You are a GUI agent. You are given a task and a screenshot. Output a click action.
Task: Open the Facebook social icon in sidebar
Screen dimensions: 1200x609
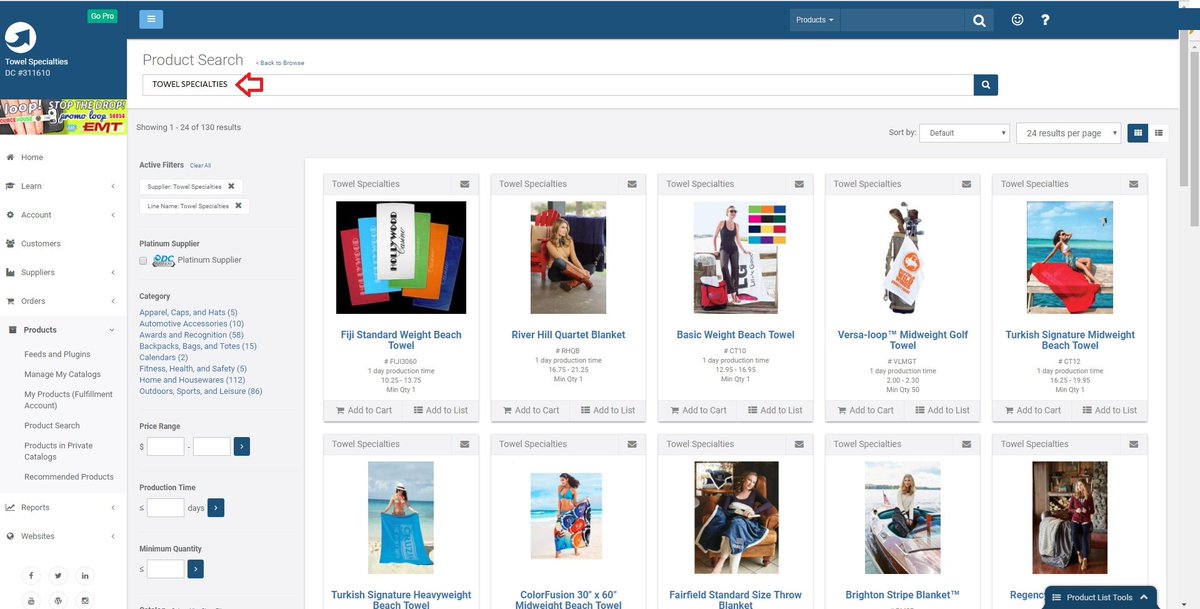tap(31, 576)
